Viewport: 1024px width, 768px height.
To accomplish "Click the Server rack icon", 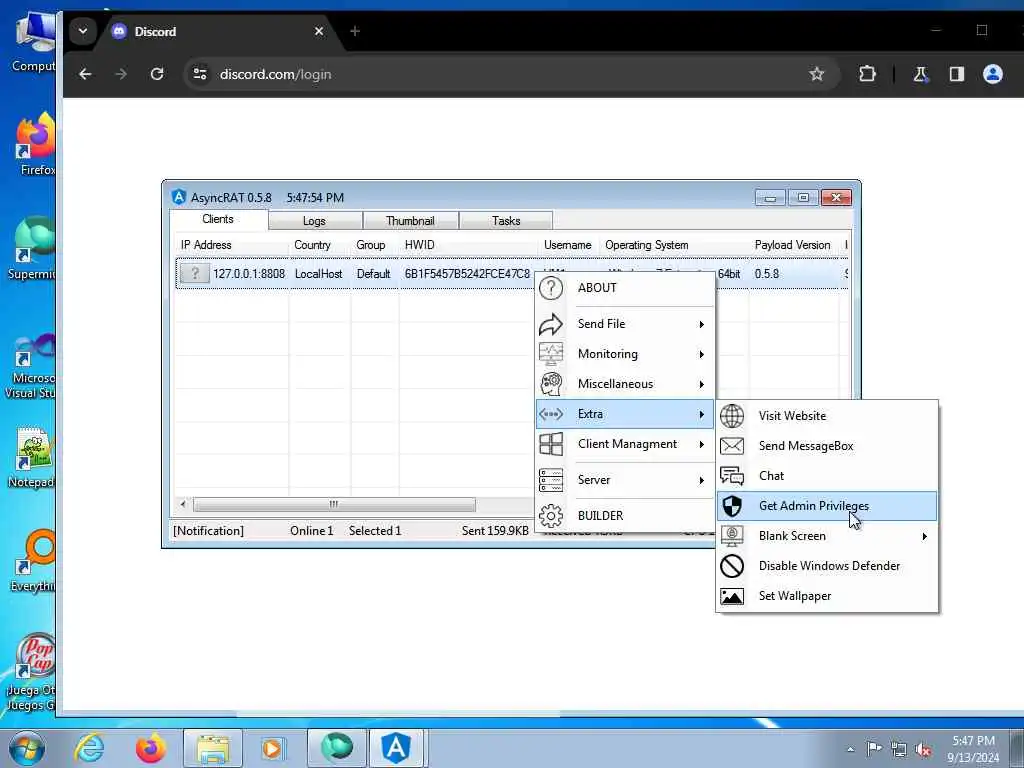I will point(551,480).
